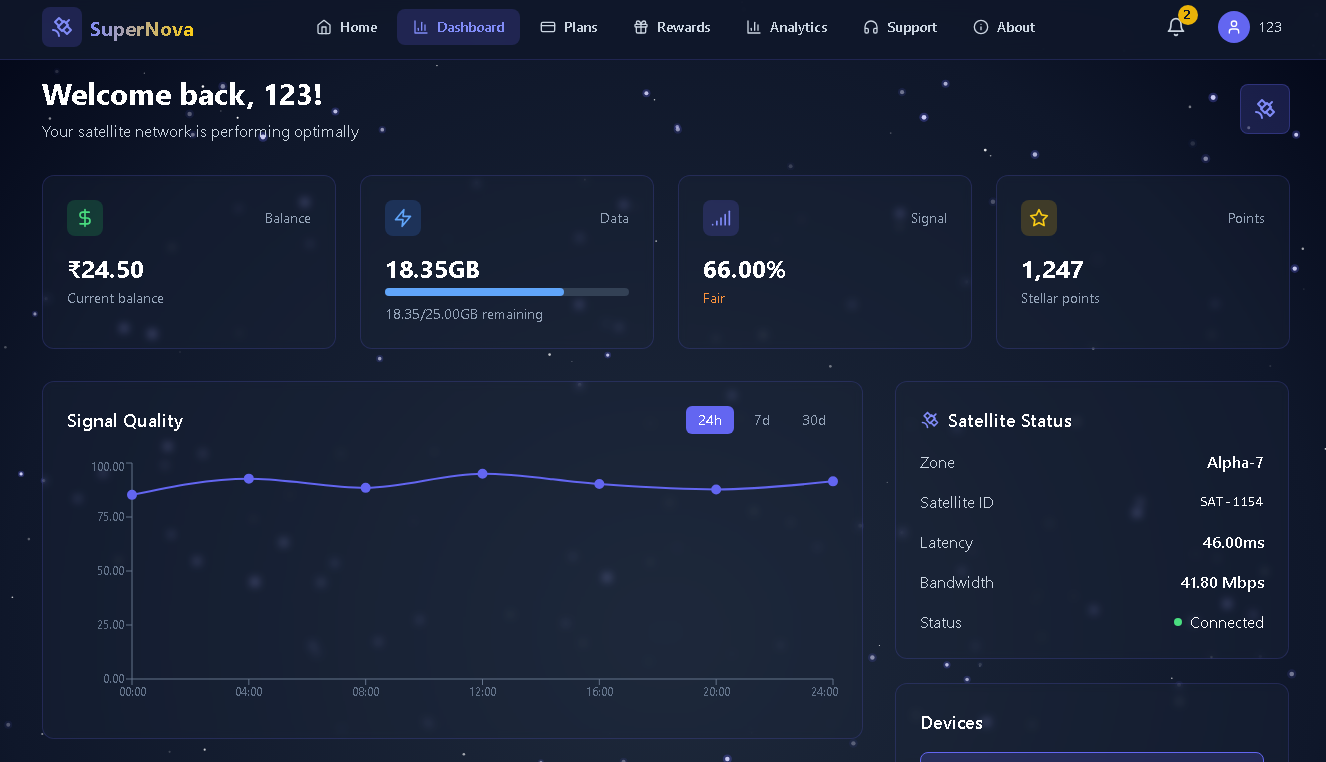Click the Alpha-7 zone value
The image size is (1326, 762).
click(1235, 462)
